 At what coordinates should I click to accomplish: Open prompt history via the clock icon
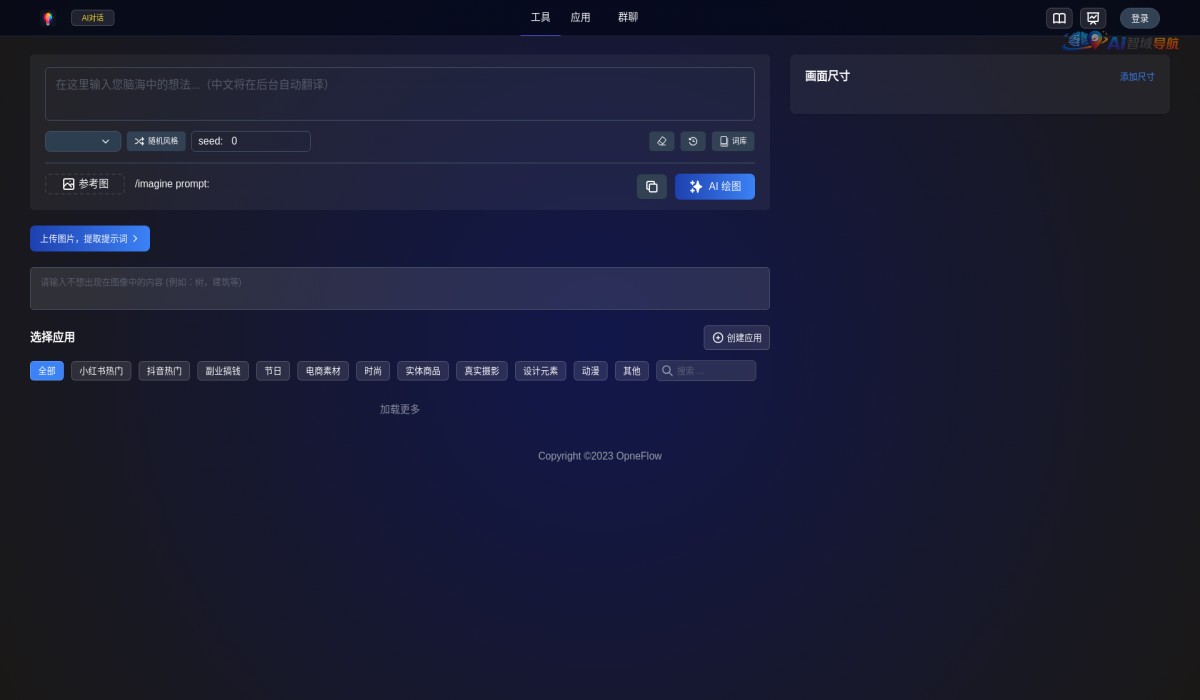tap(693, 141)
